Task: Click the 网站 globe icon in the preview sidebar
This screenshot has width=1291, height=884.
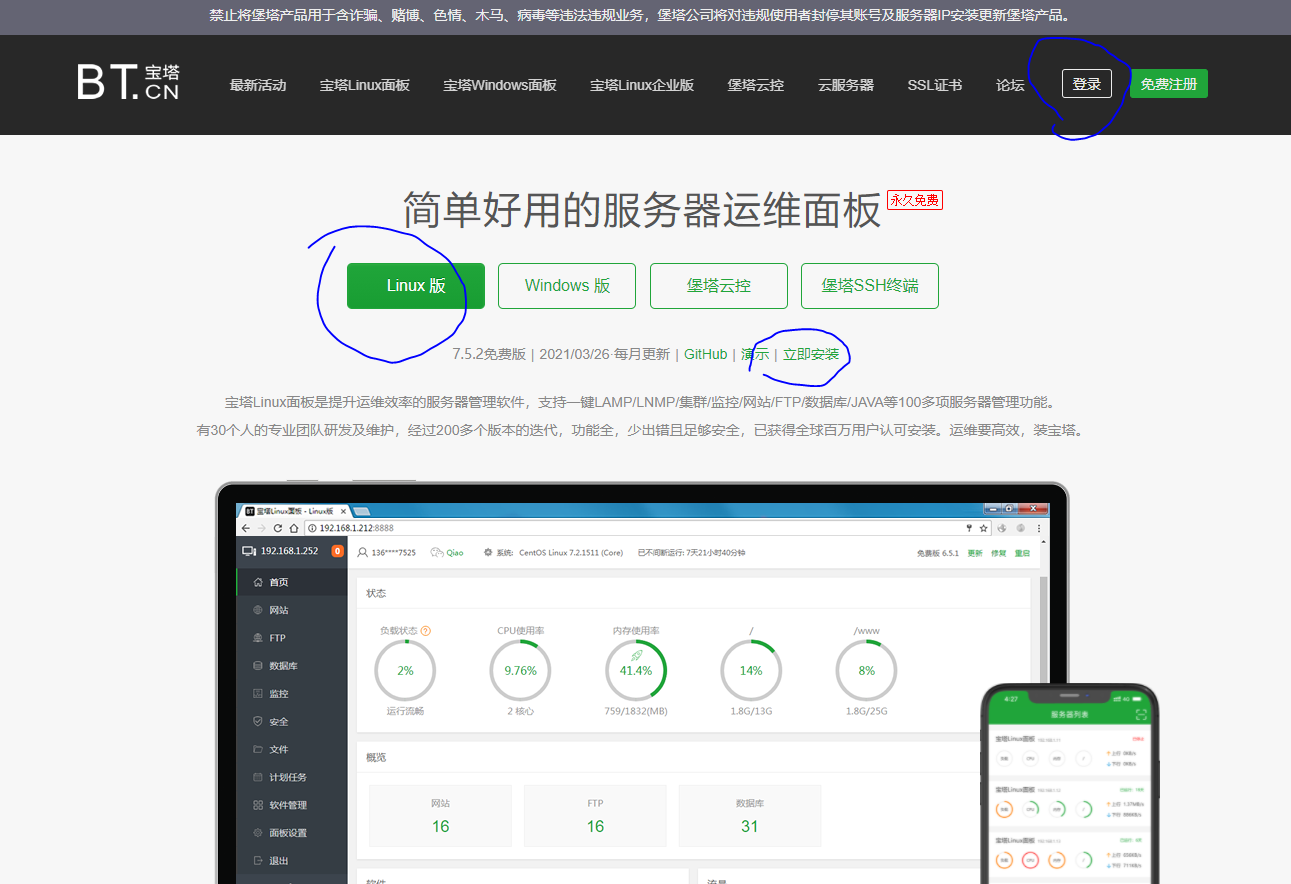Action: tap(258, 610)
